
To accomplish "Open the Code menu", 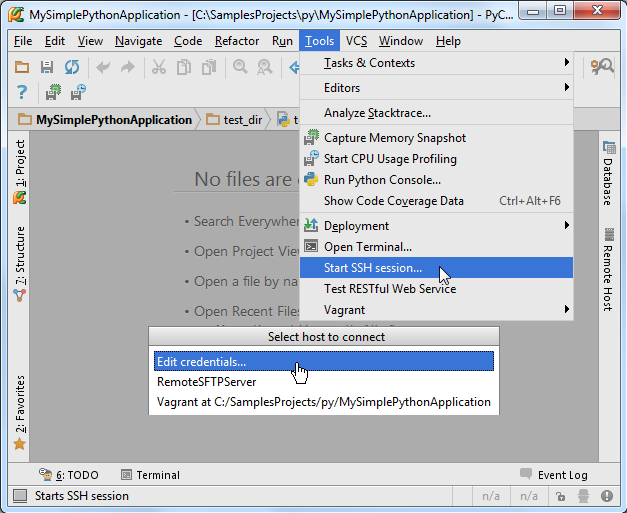I will point(188,41).
